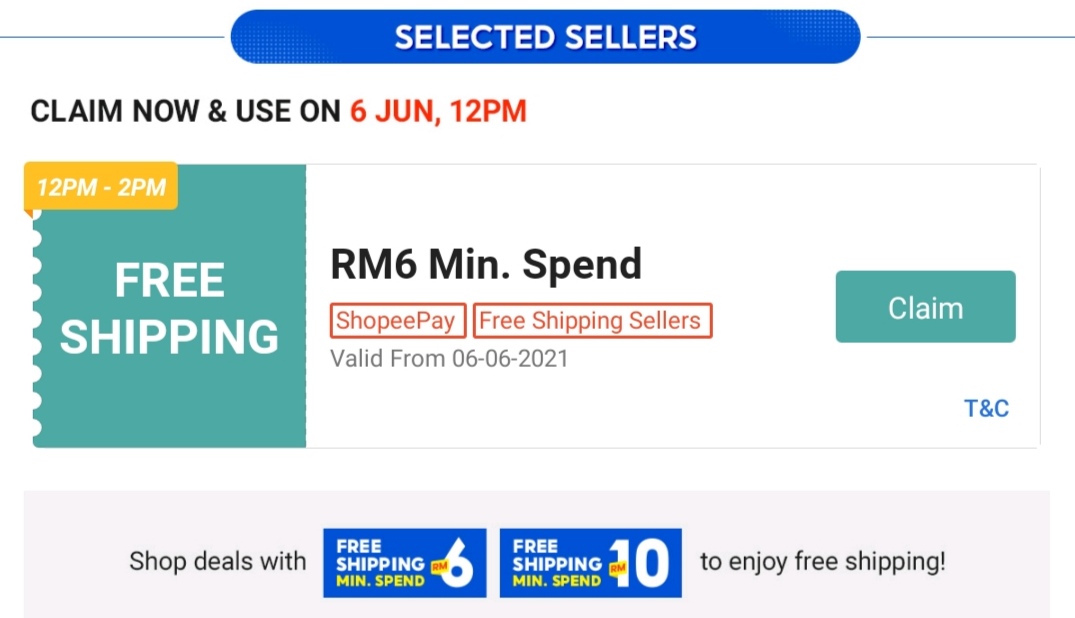Open the Free Shipping RM6 Min. Spend badge
Viewport: 1075px width, 618px height.
[x=404, y=563]
